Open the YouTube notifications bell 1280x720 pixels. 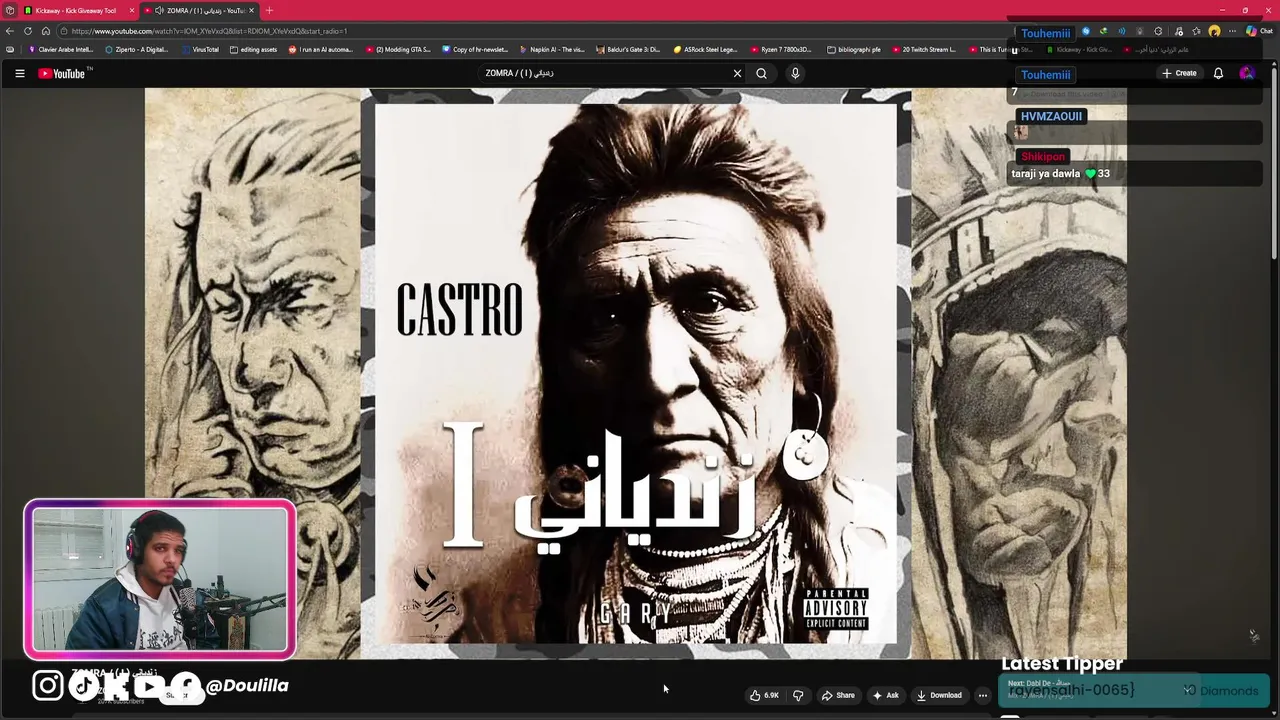tap(1218, 73)
